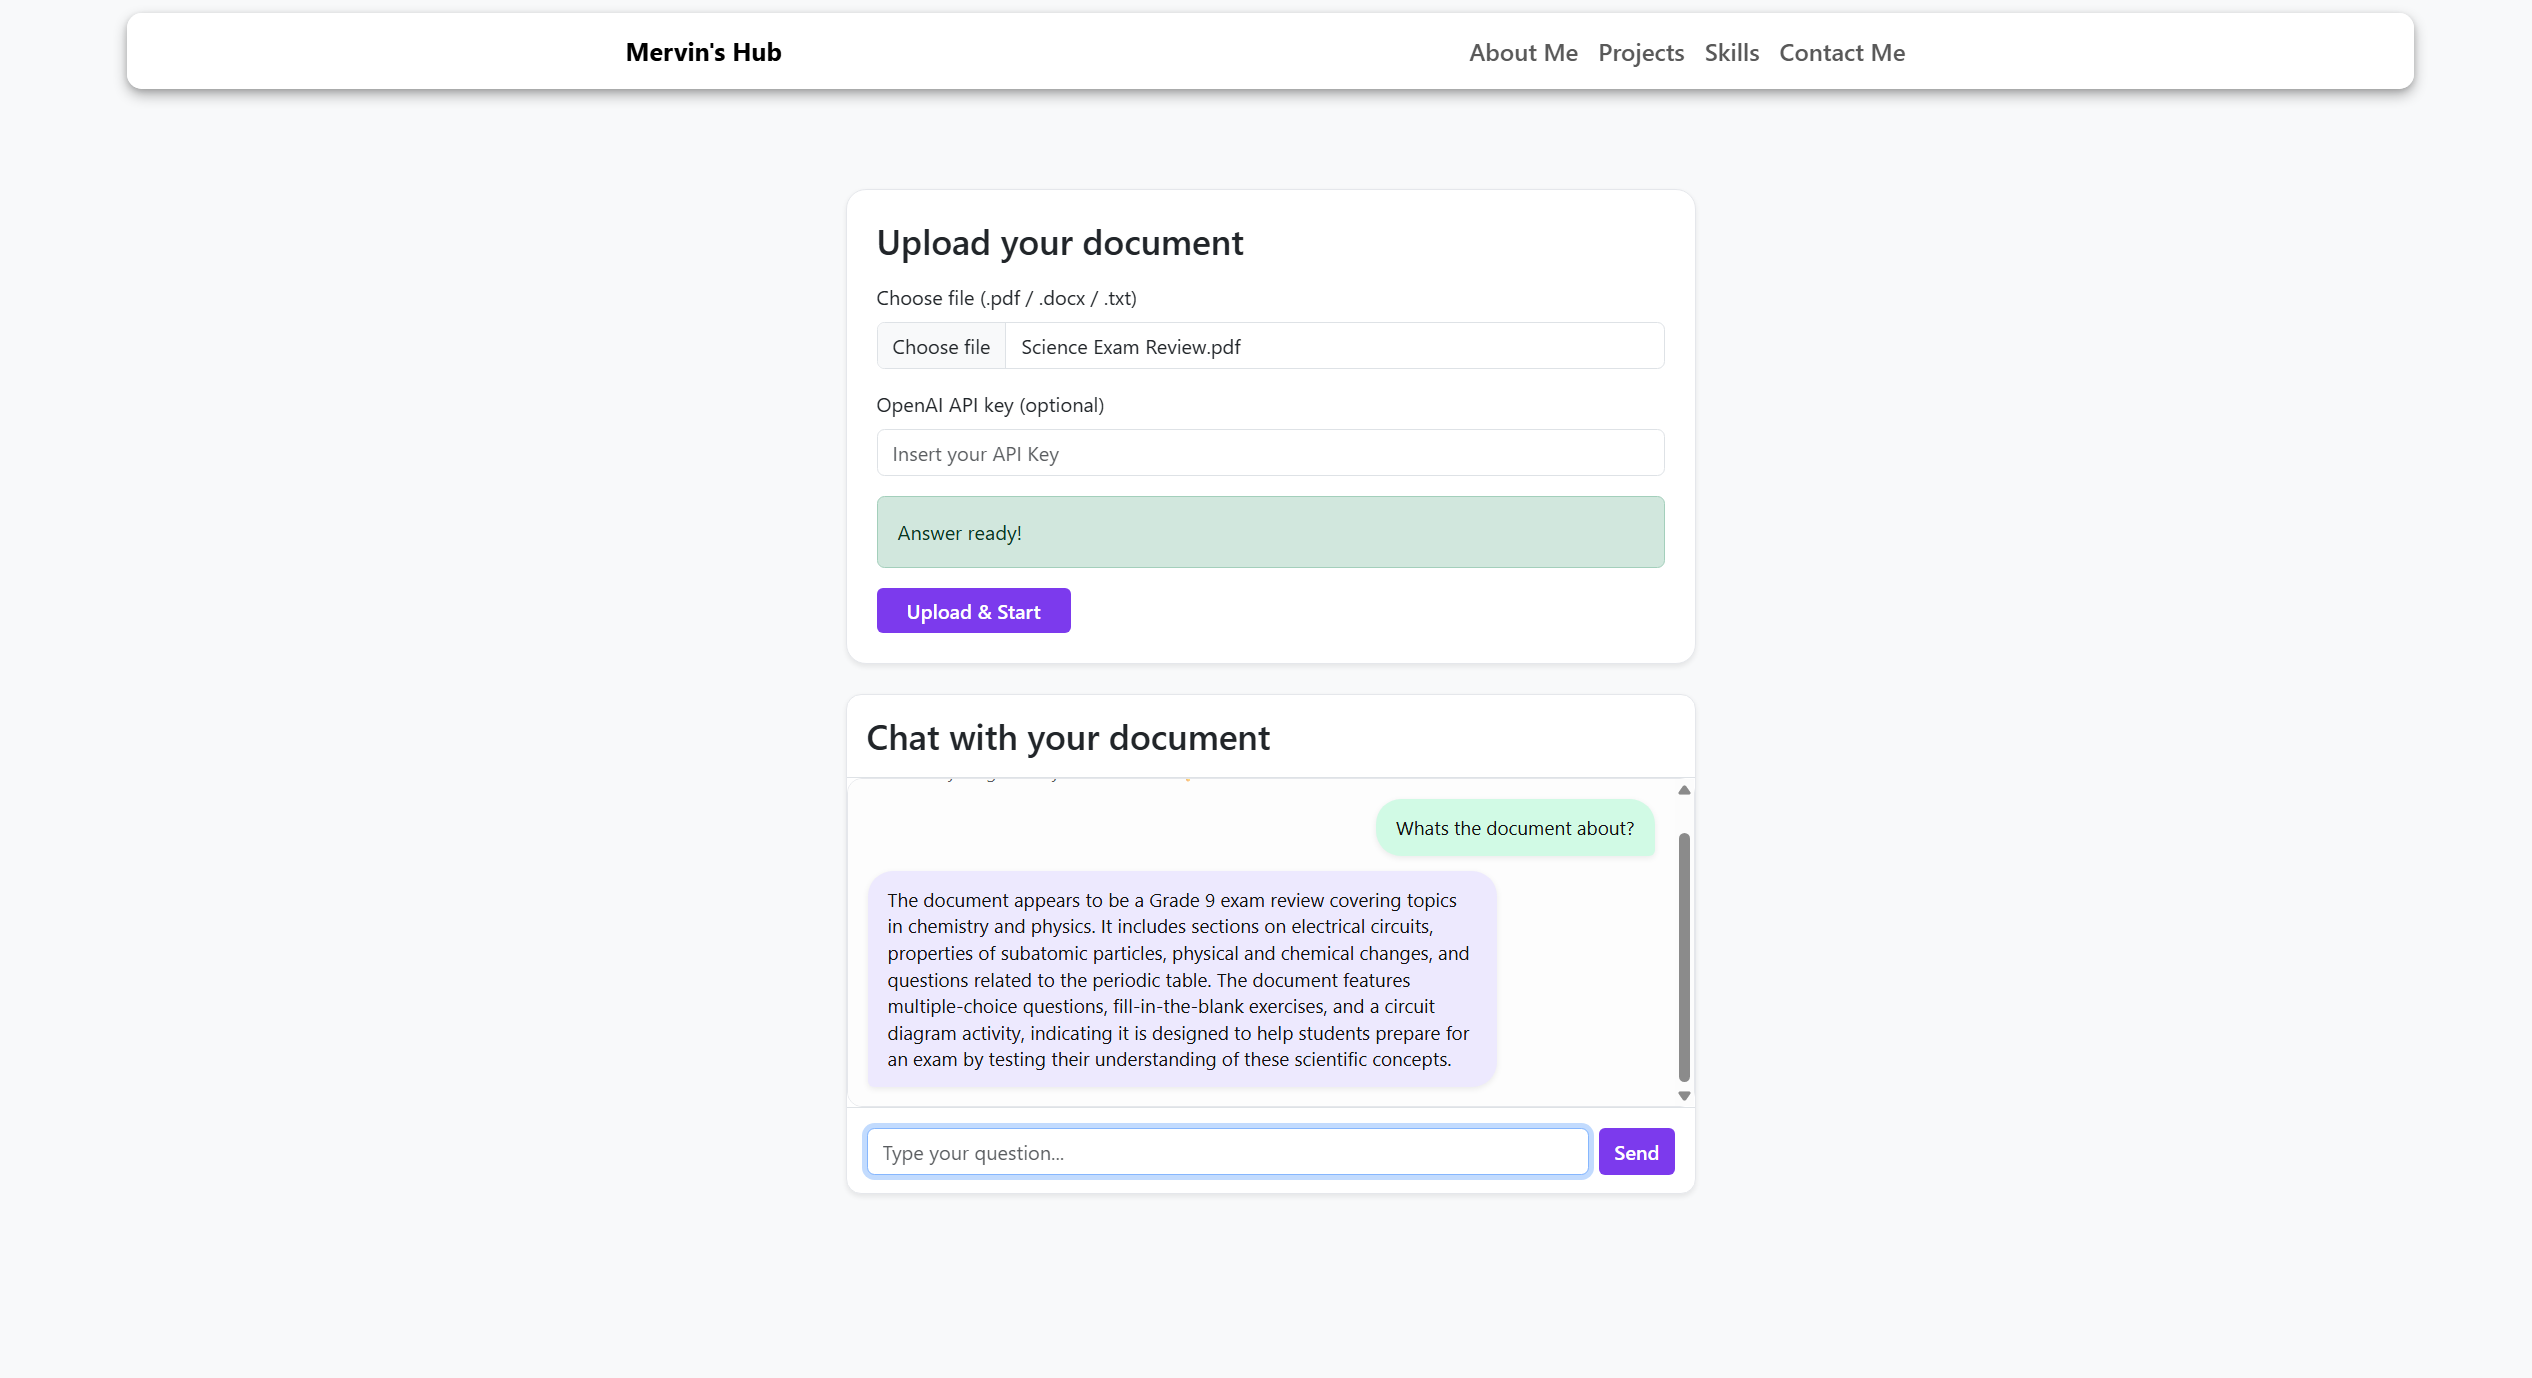Click the "Whats the document about?" message bubble
2532x1378 pixels.
tap(1514, 828)
